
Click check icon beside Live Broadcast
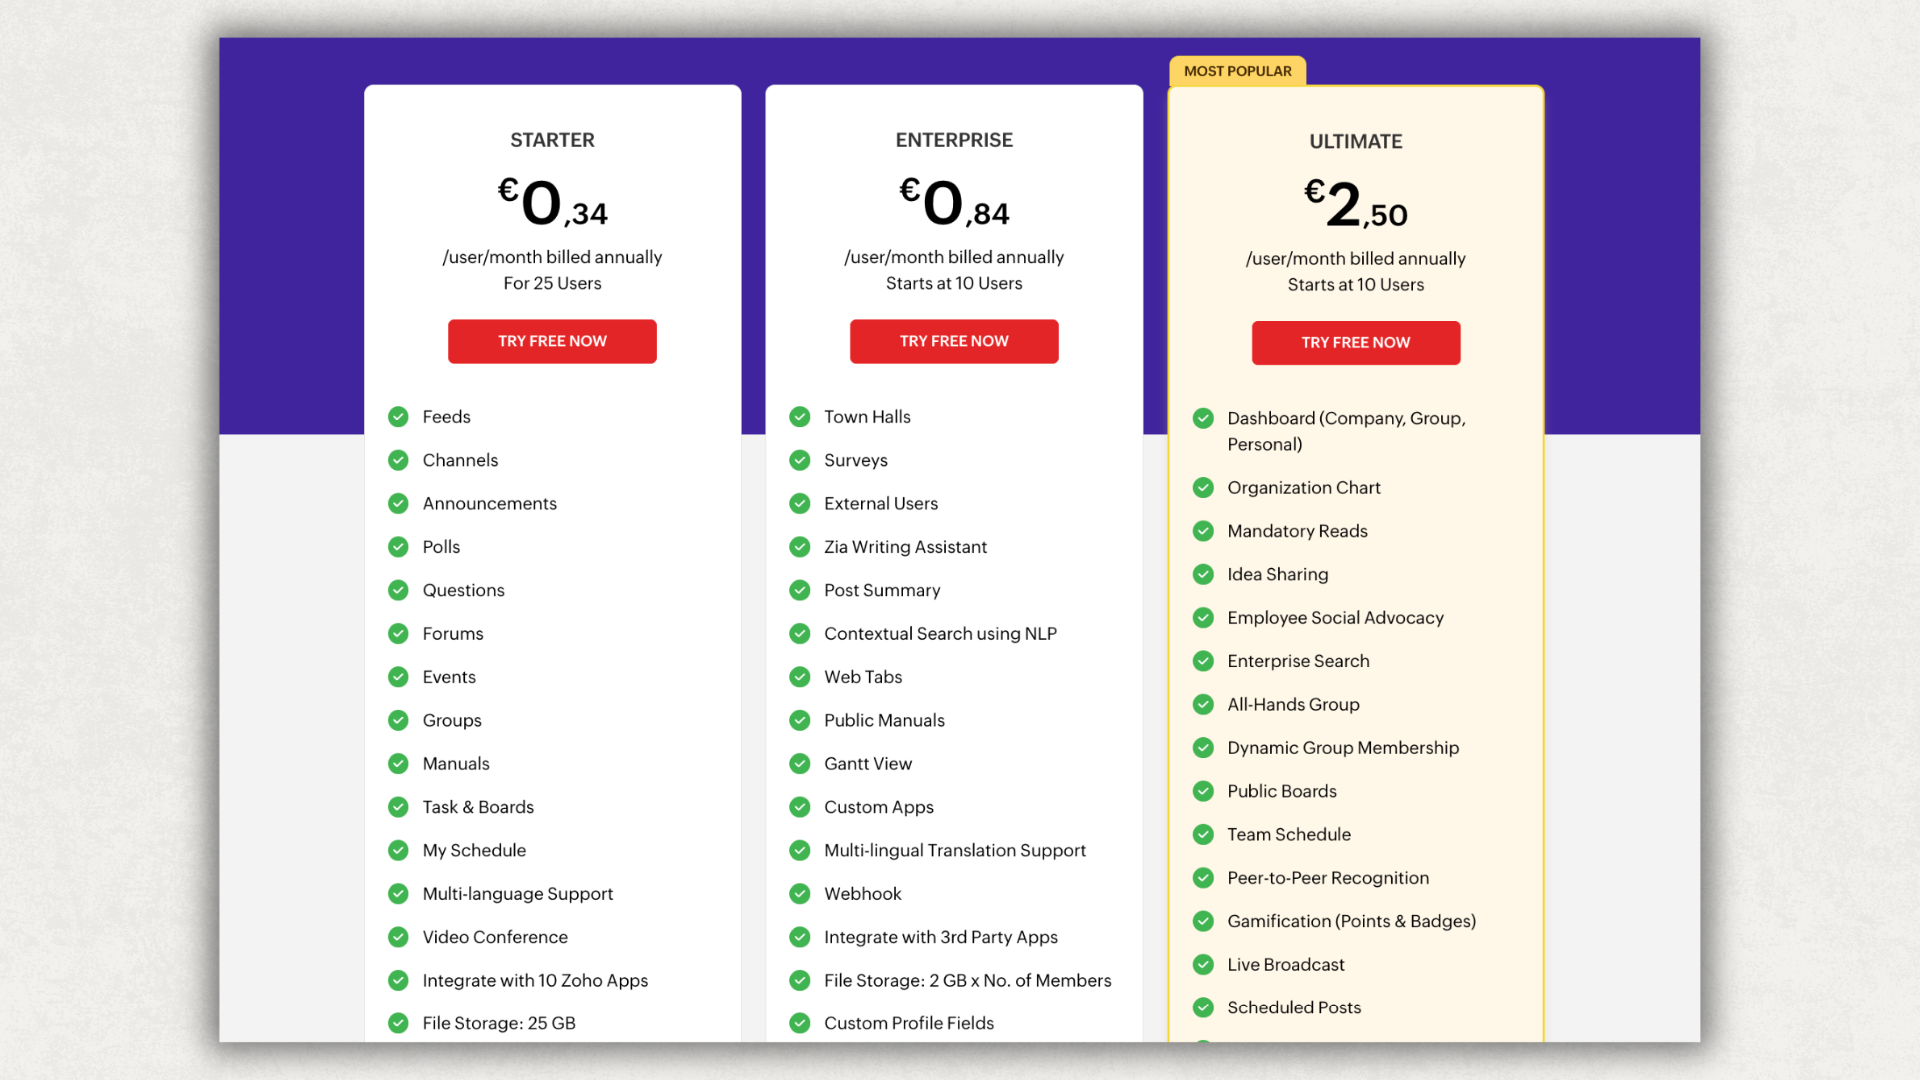click(x=1204, y=965)
